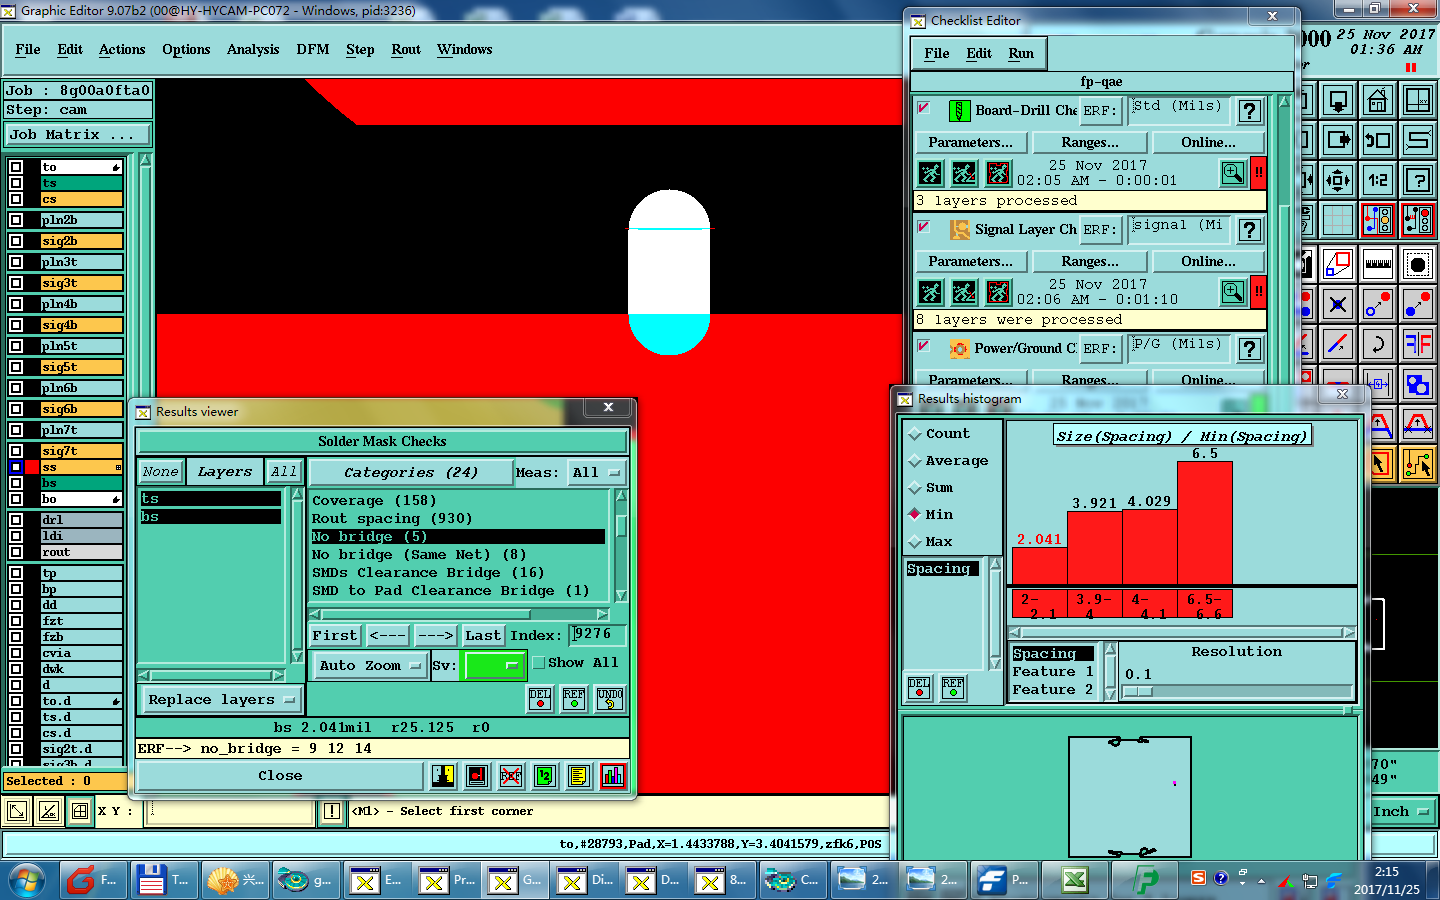Click the 6.5 histogram bar
This screenshot has width=1440, height=900.
tap(1205, 523)
